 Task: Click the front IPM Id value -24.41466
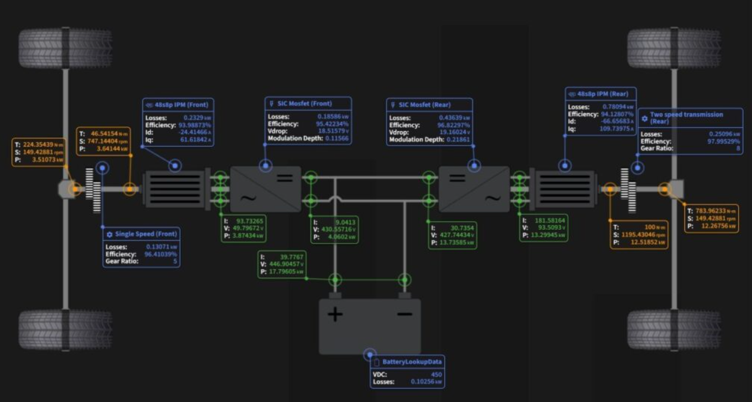pyautogui.click(x=191, y=132)
